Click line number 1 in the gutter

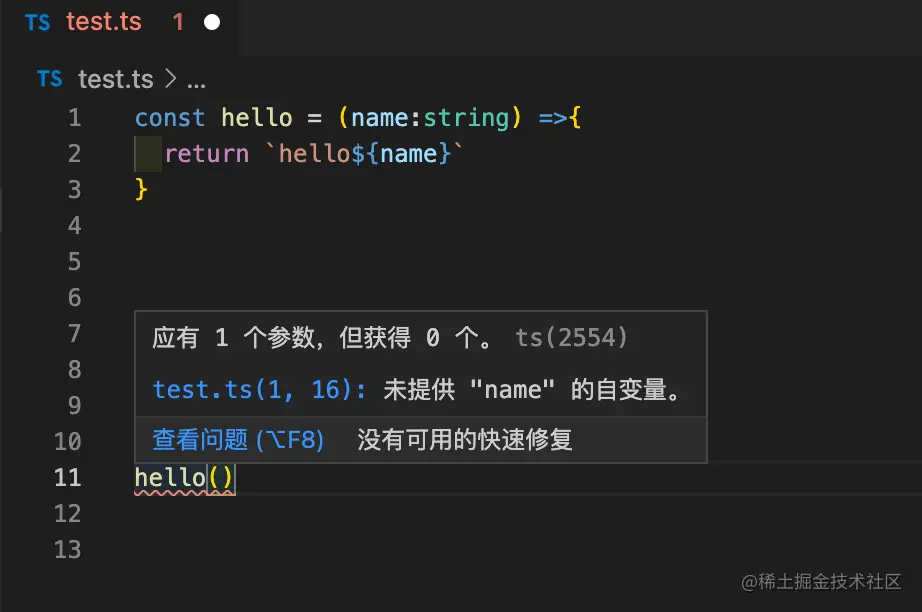(x=74, y=118)
